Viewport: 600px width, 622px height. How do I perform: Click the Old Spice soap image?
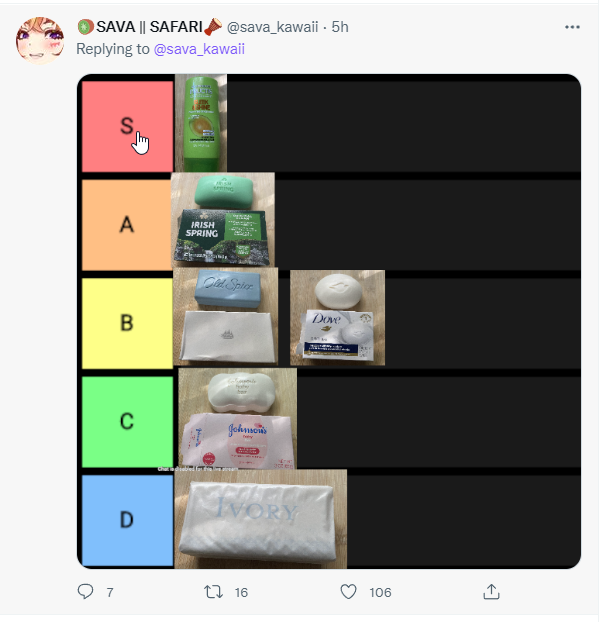point(226,316)
